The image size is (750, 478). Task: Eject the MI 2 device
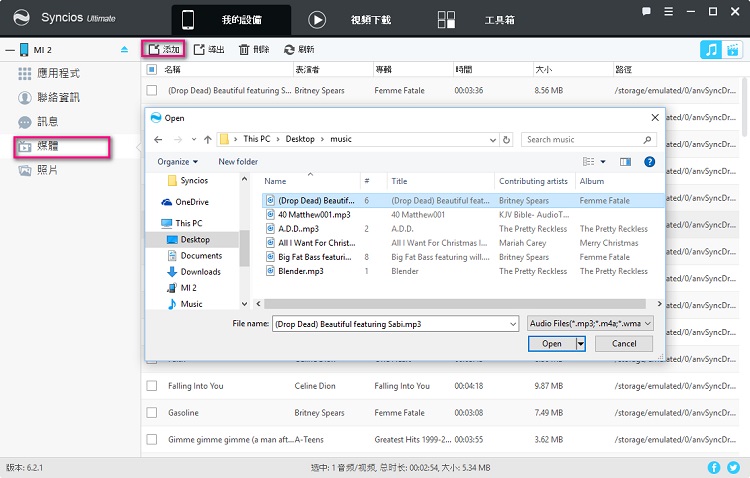click(124, 49)
